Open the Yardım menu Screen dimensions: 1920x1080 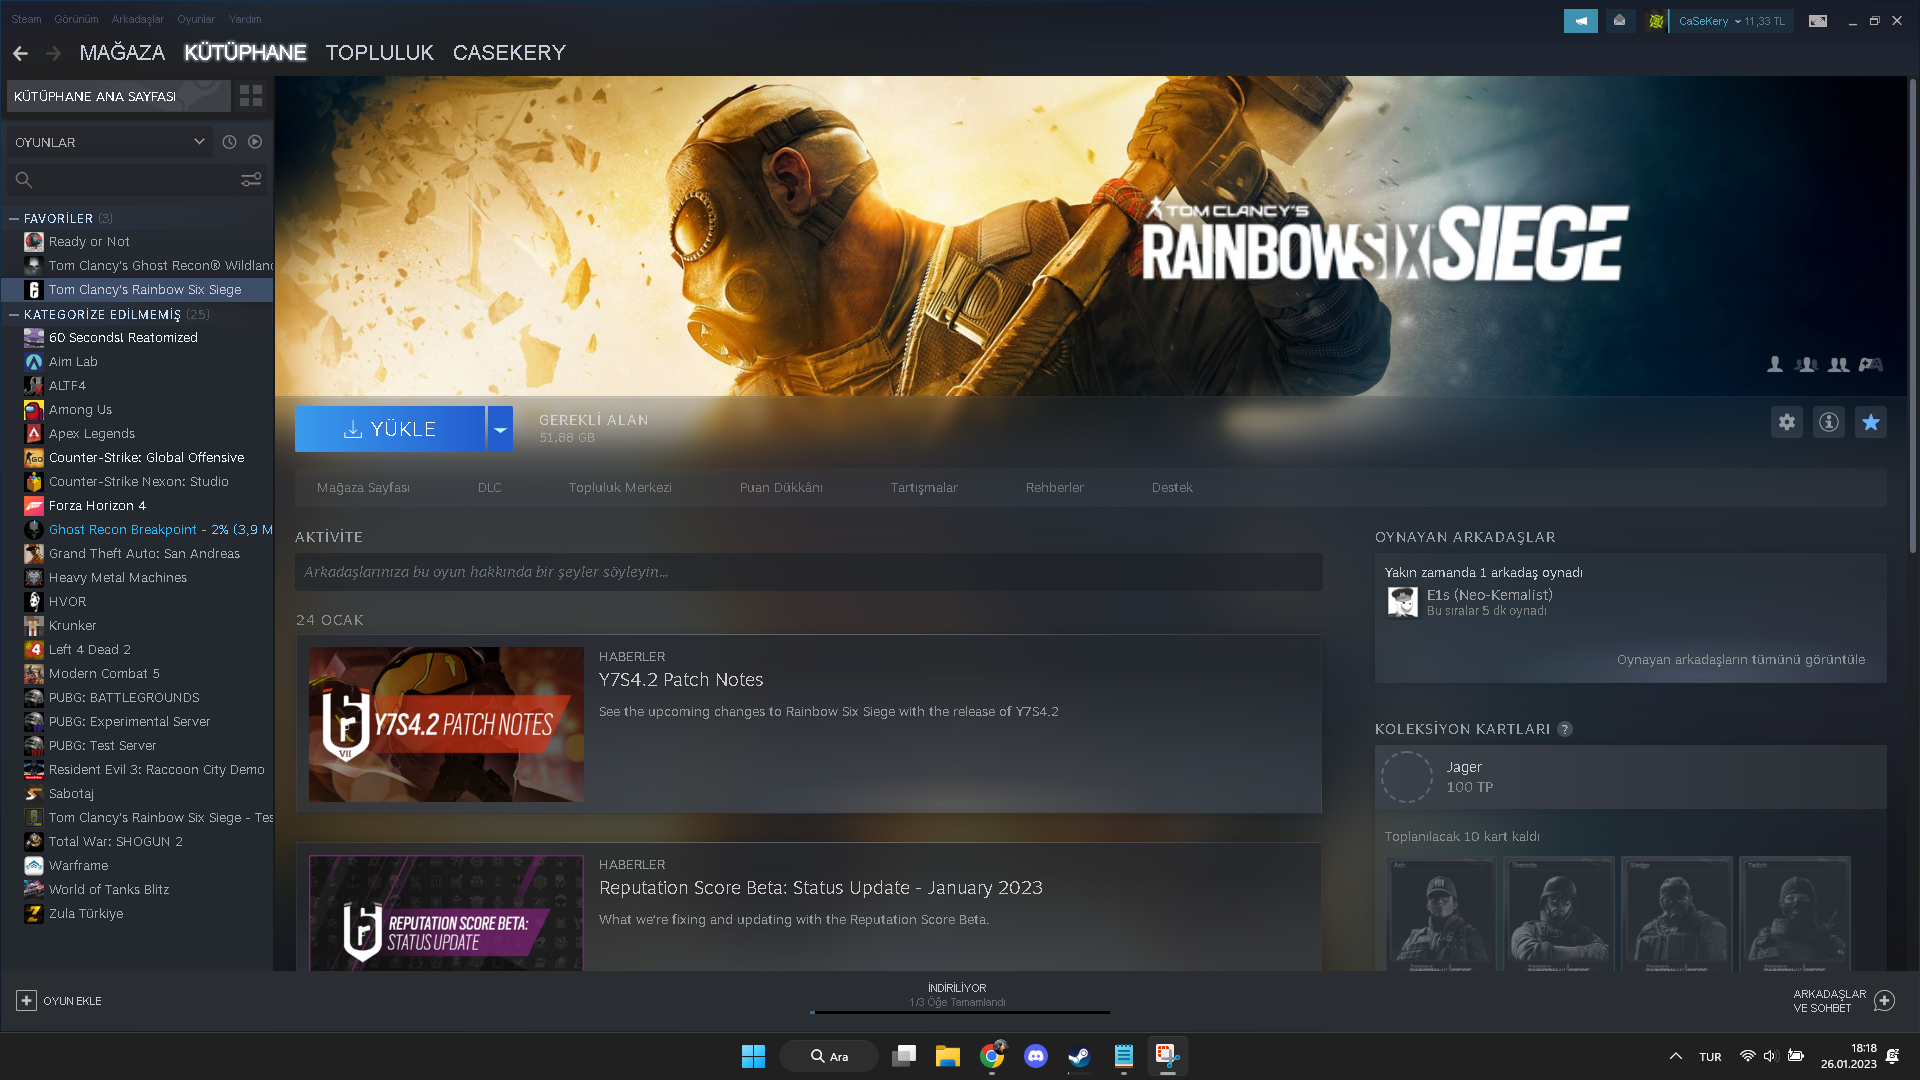click(245, 19)
